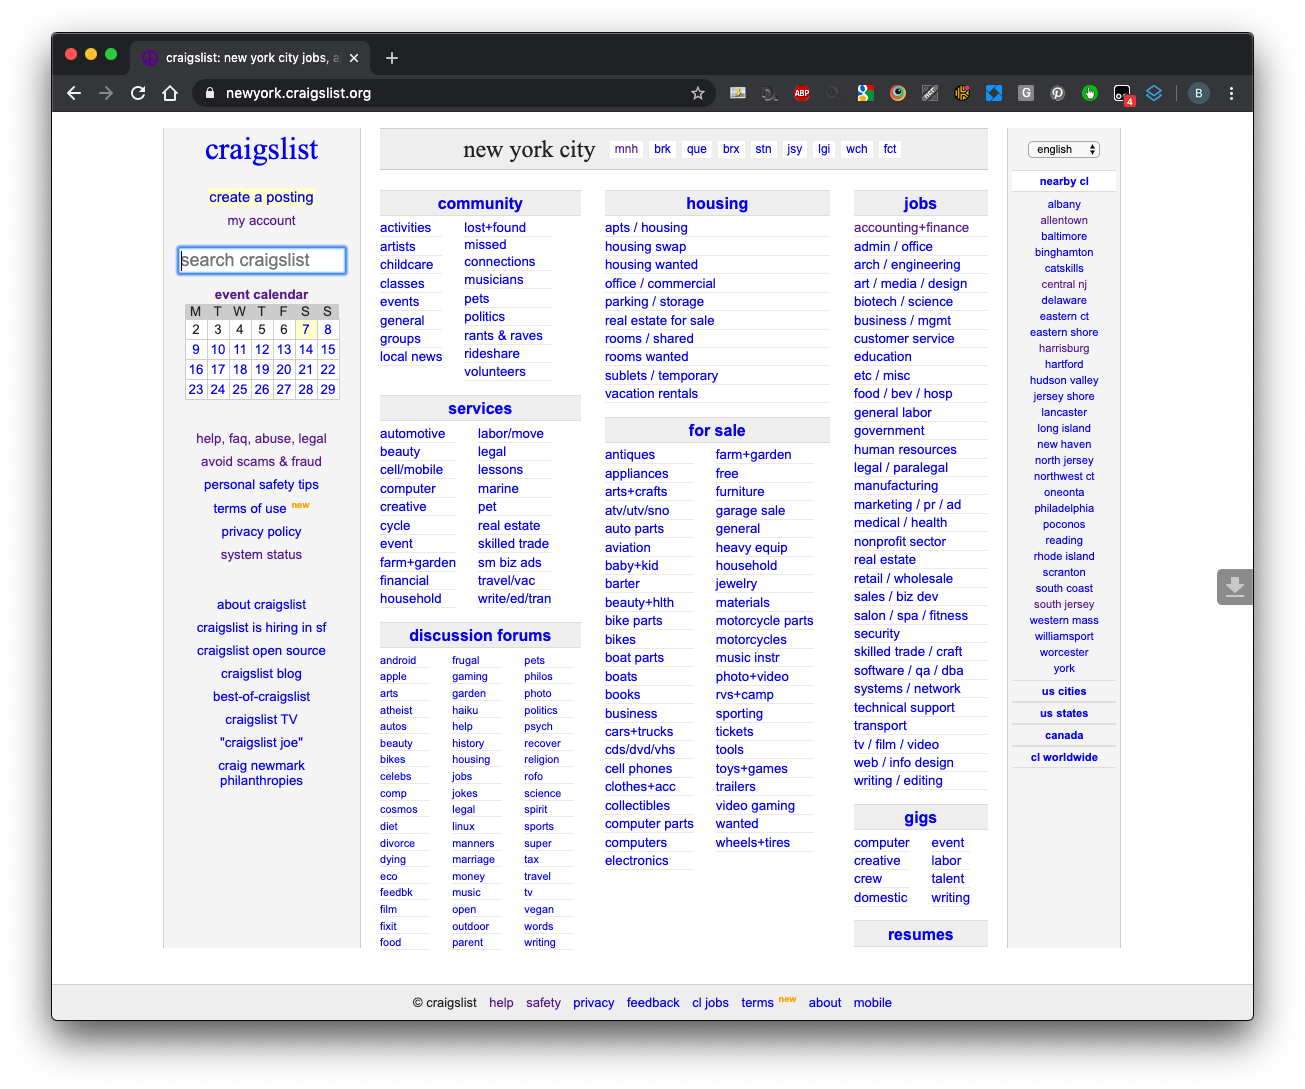Open the missed connections link
The height and width of the screenshot is (1089, 1305).
pos(499,253)
